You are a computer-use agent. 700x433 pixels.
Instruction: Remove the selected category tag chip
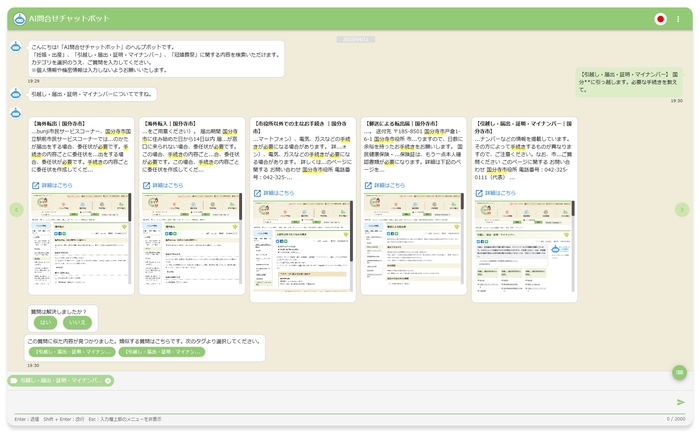point(108,381)
